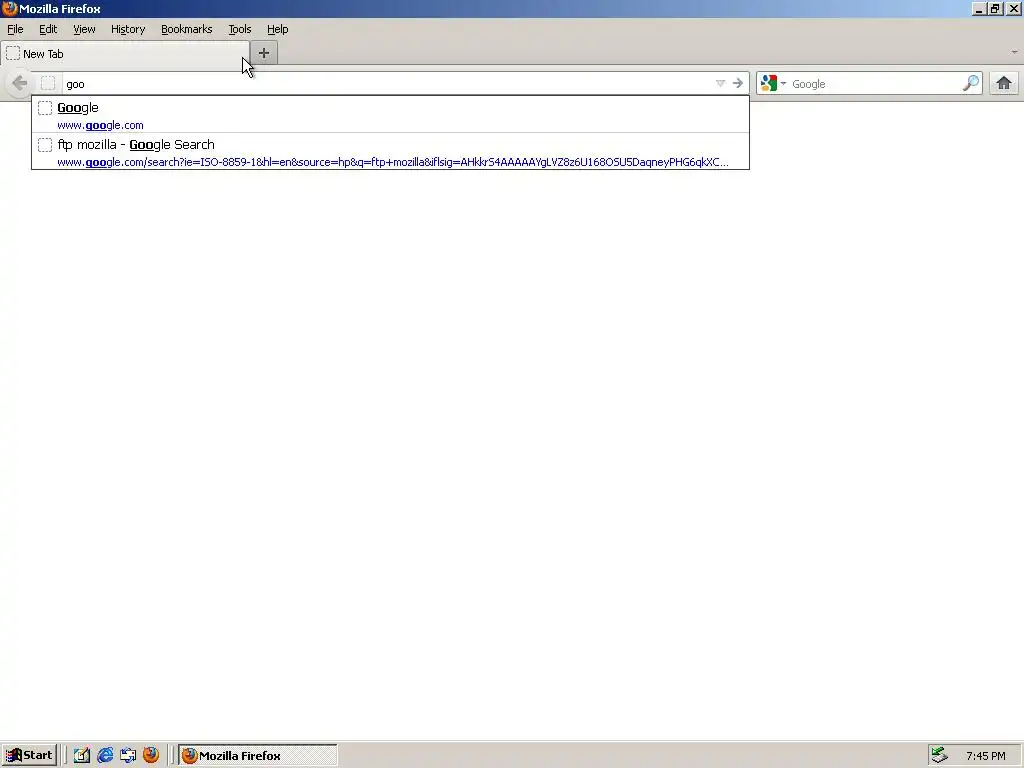Expand the list all tabs arrow
This screenshot has height=768, width=1024.
point(1014,52)
